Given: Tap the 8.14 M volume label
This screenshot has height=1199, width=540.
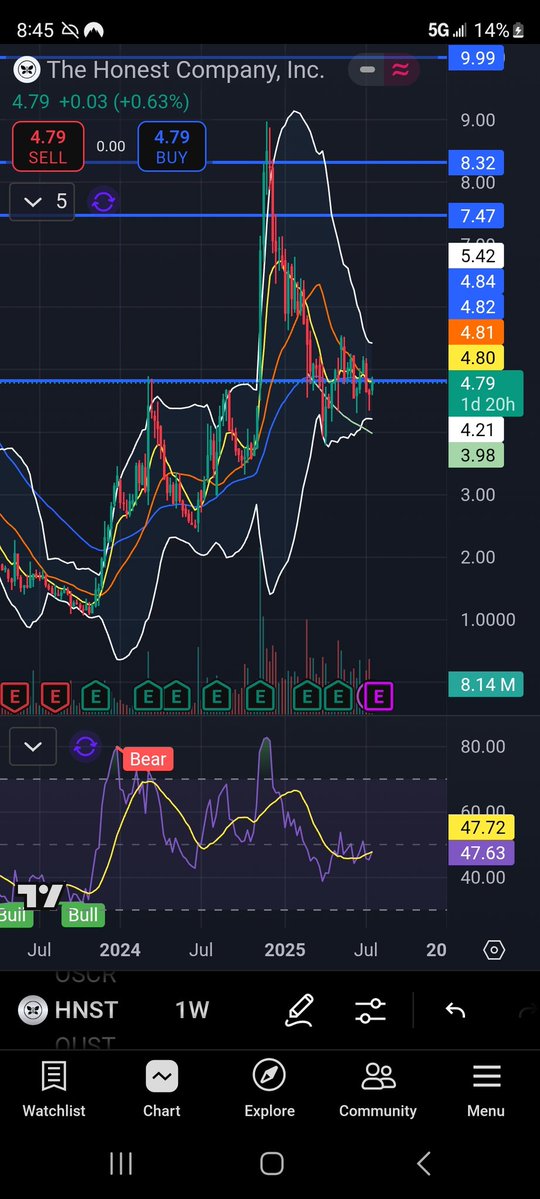Looking at the screenshot, I should 486,684.
